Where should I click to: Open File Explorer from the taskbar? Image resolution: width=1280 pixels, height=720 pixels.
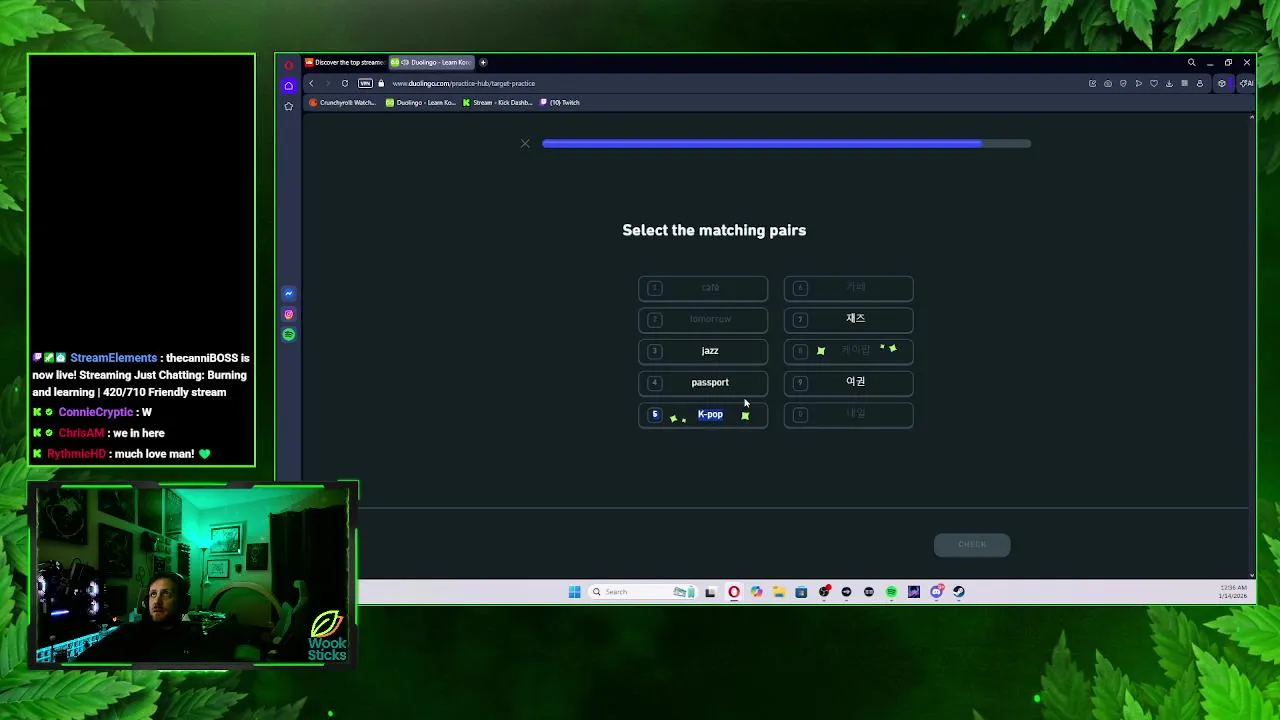click(x=779, y=592)
